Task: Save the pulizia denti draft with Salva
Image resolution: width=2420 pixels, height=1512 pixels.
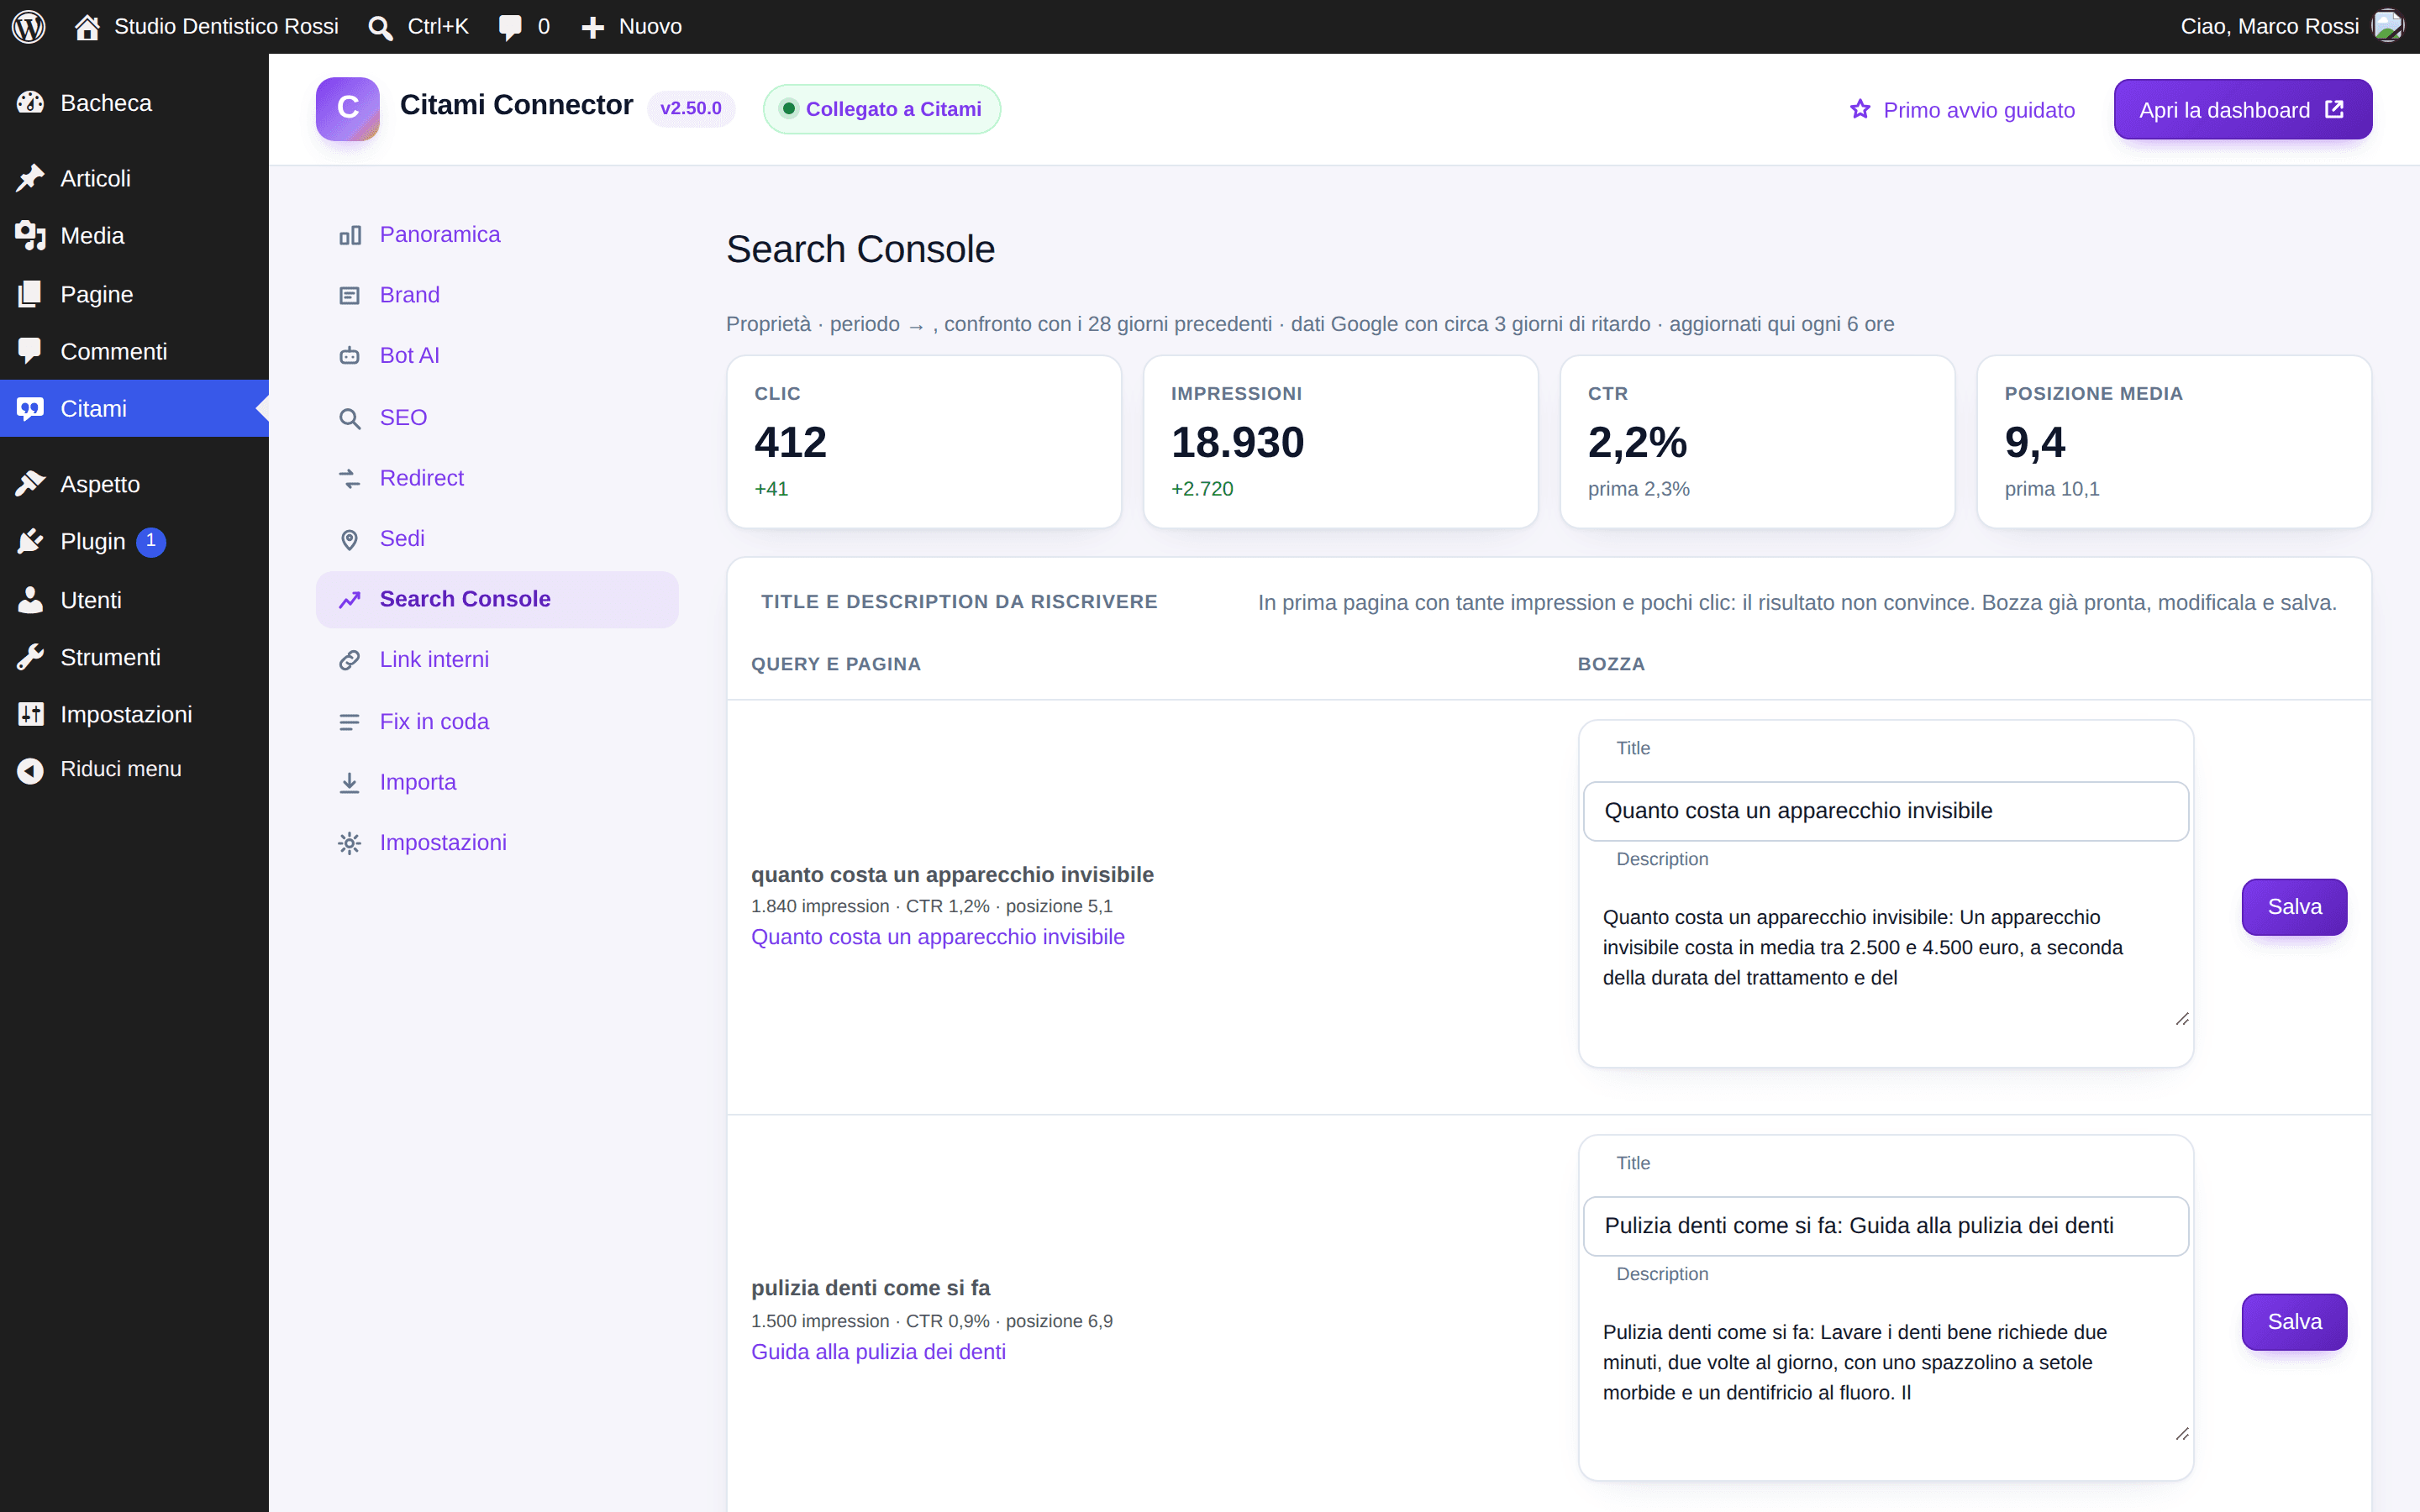Action: pyautogui.click(x=2294, y=1322)
